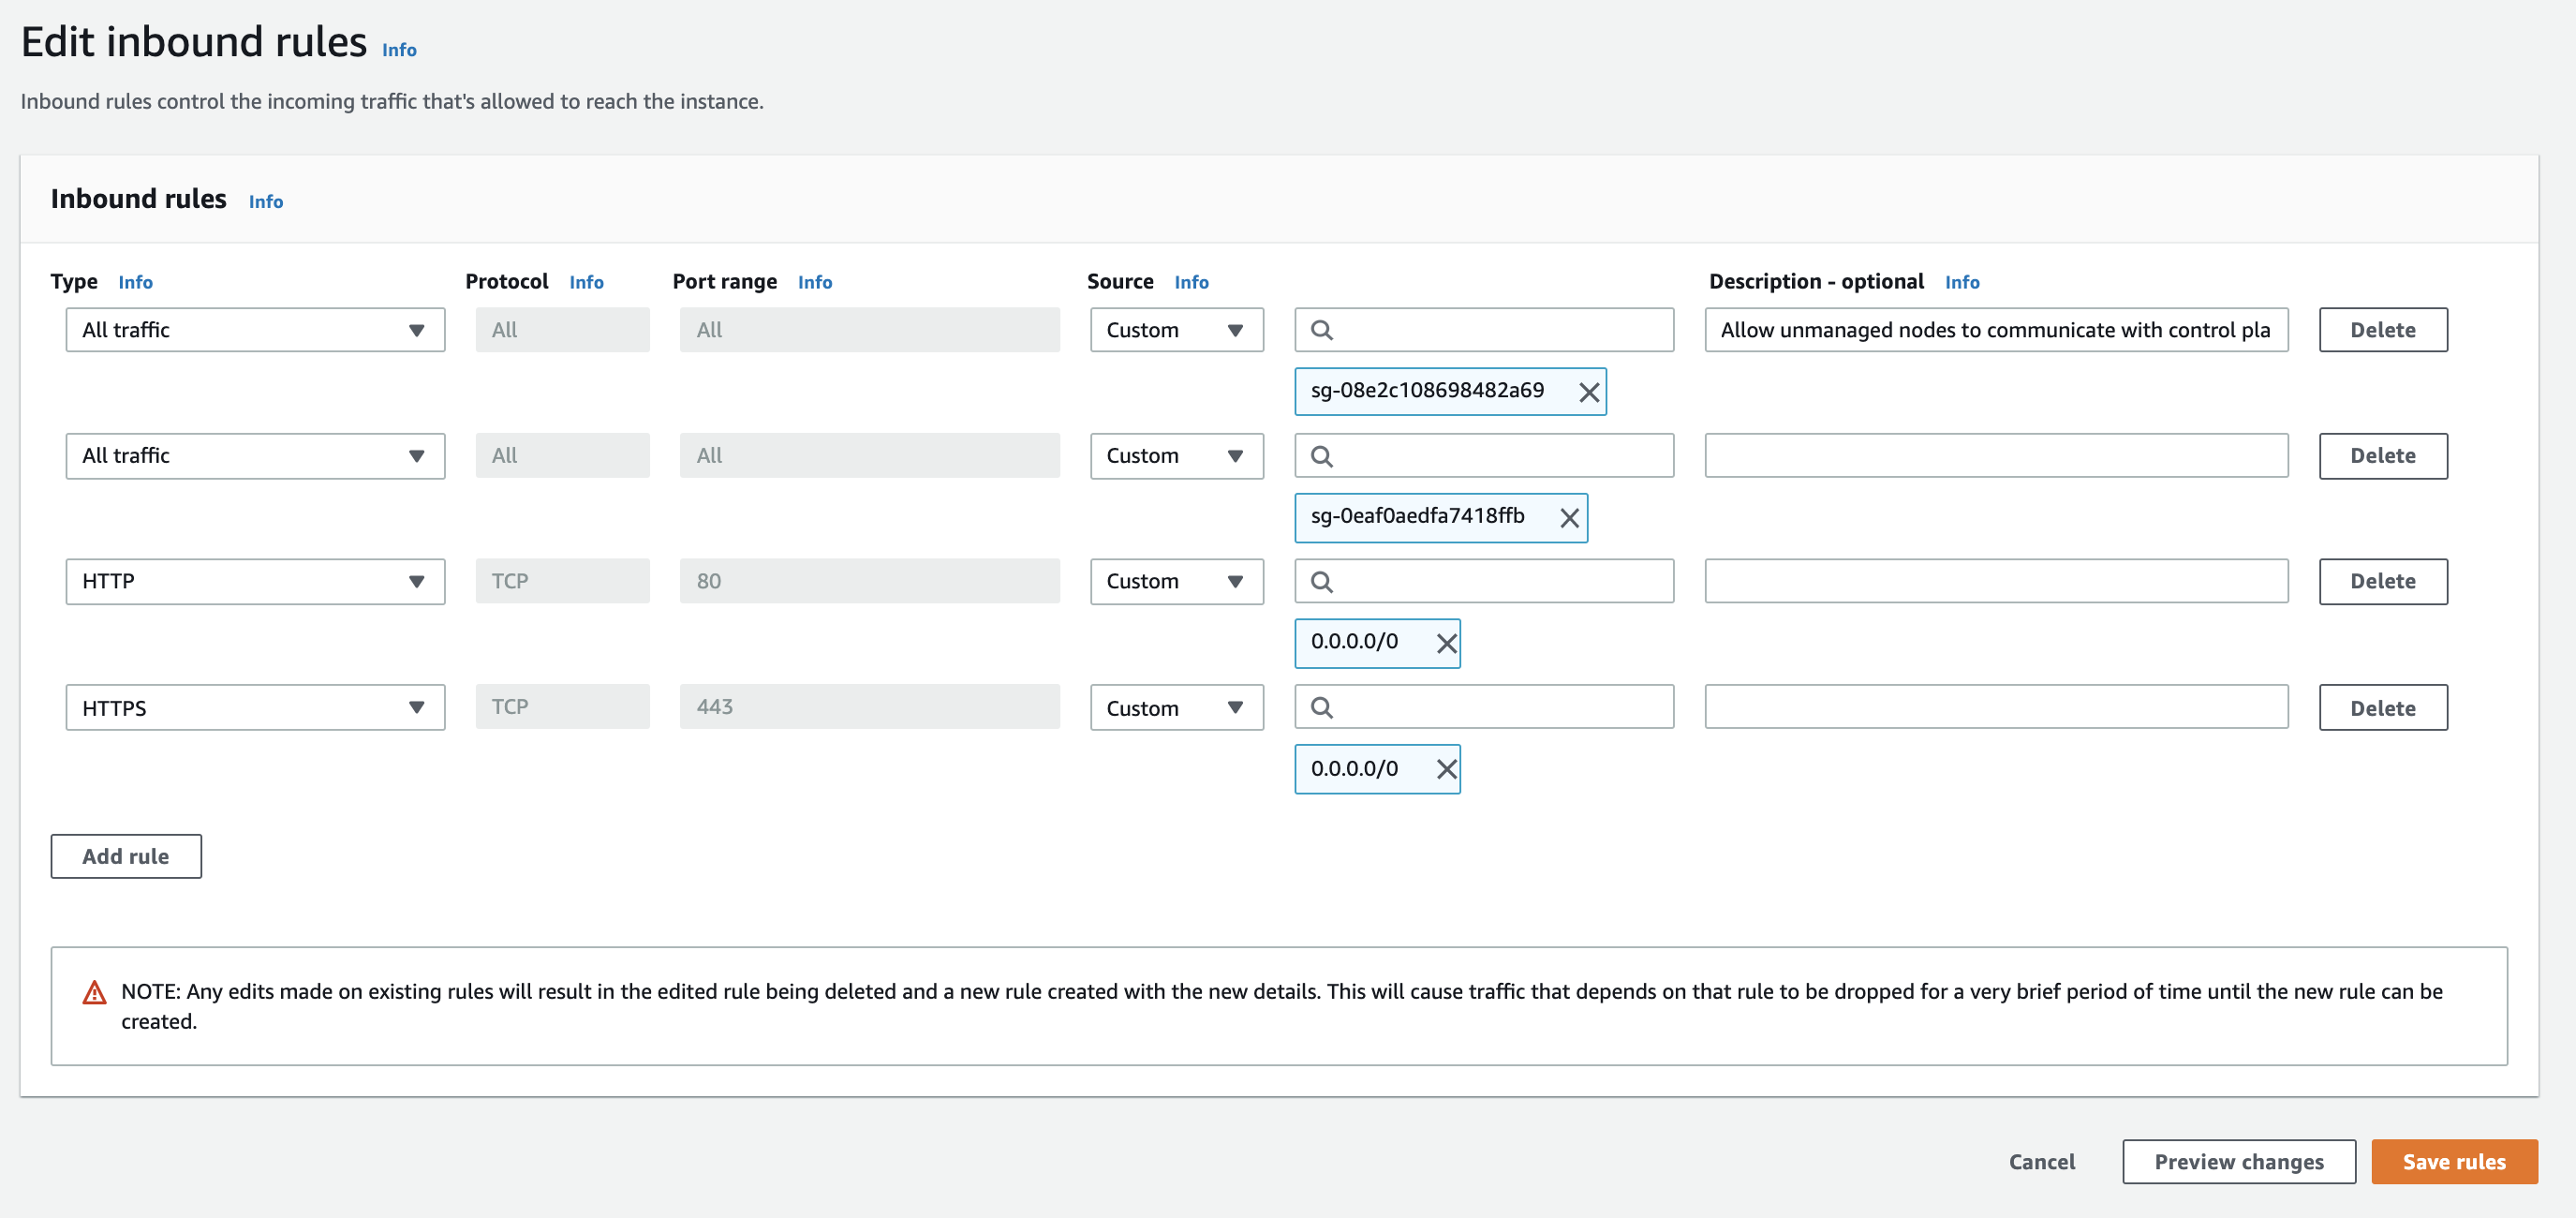
Task: Click the Info link next to Edit inbound rules
Action: [x=399, y=48]
